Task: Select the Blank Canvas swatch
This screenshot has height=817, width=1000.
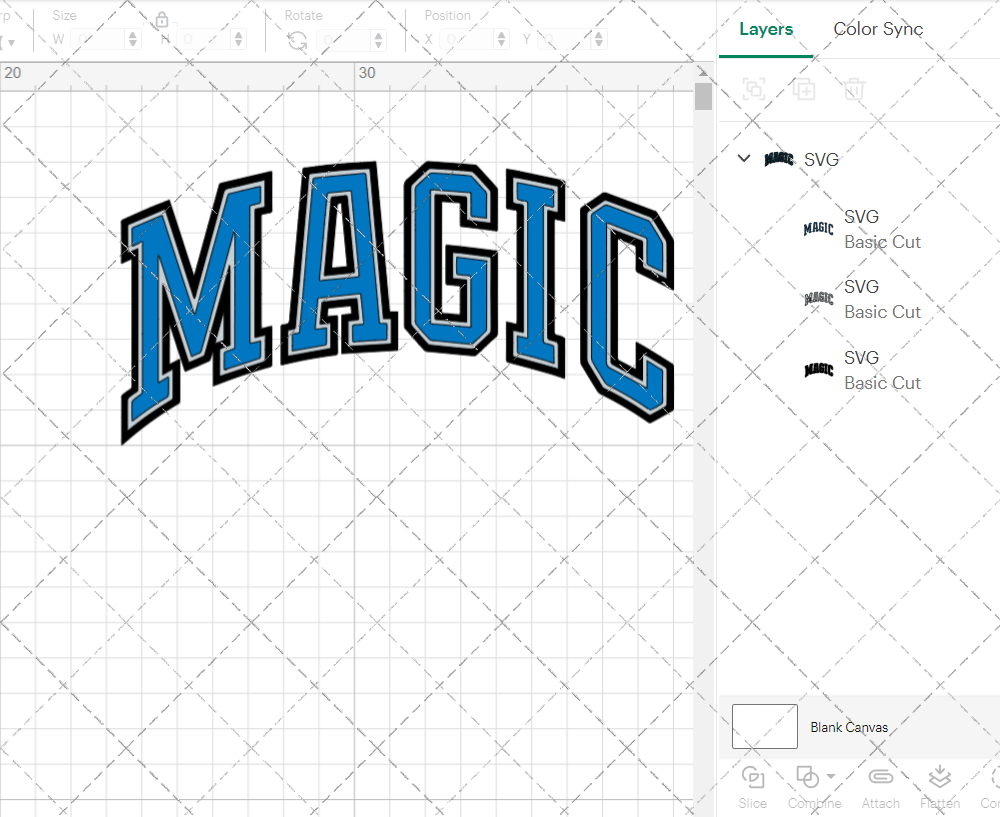Action: [765, 726]
